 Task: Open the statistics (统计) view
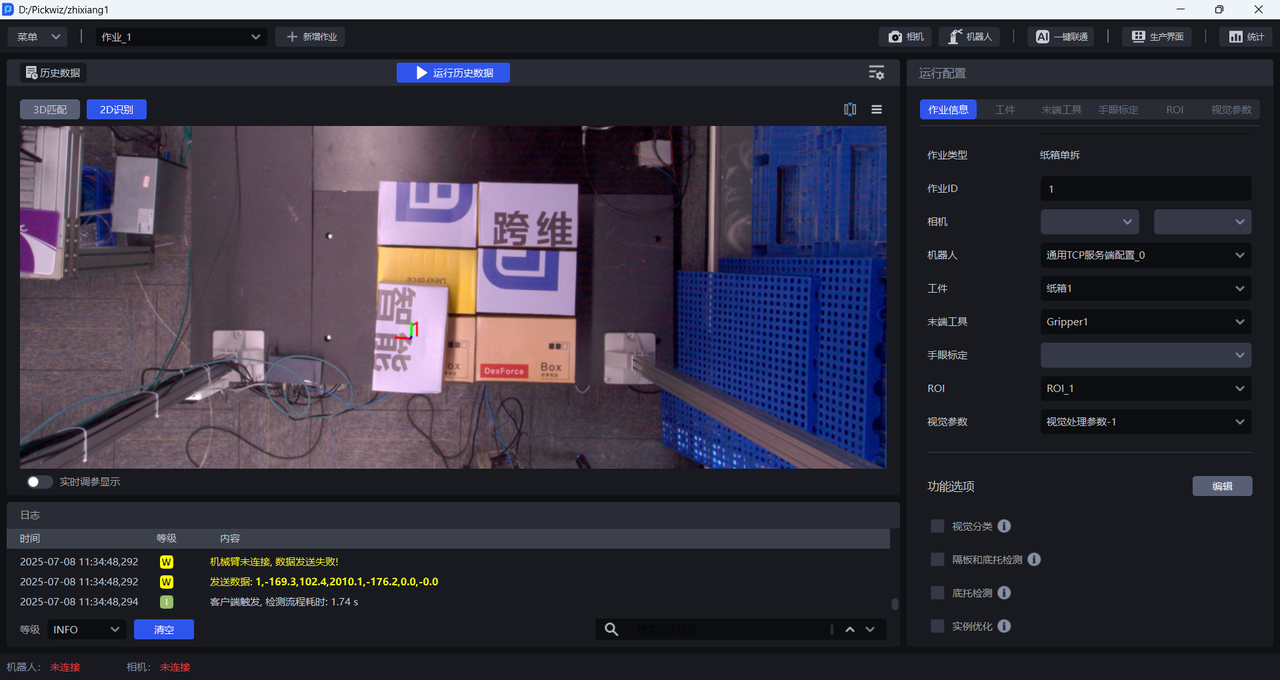click(1245, 37)
